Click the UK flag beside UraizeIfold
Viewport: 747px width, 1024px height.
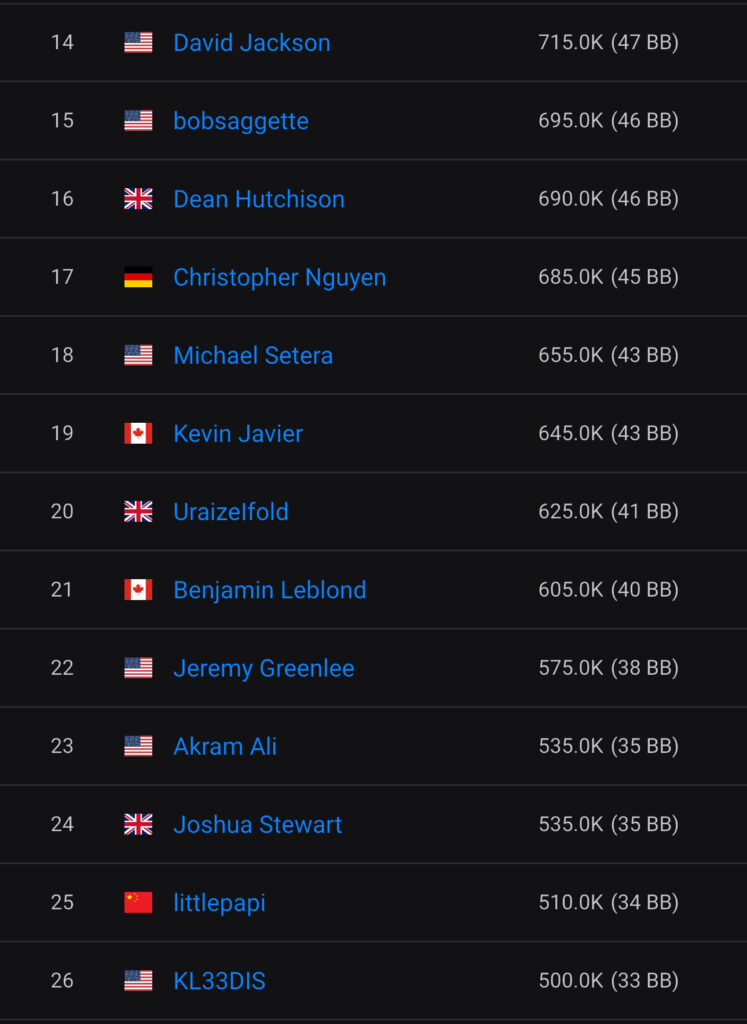pyautogui.click(x=138, y=511)
